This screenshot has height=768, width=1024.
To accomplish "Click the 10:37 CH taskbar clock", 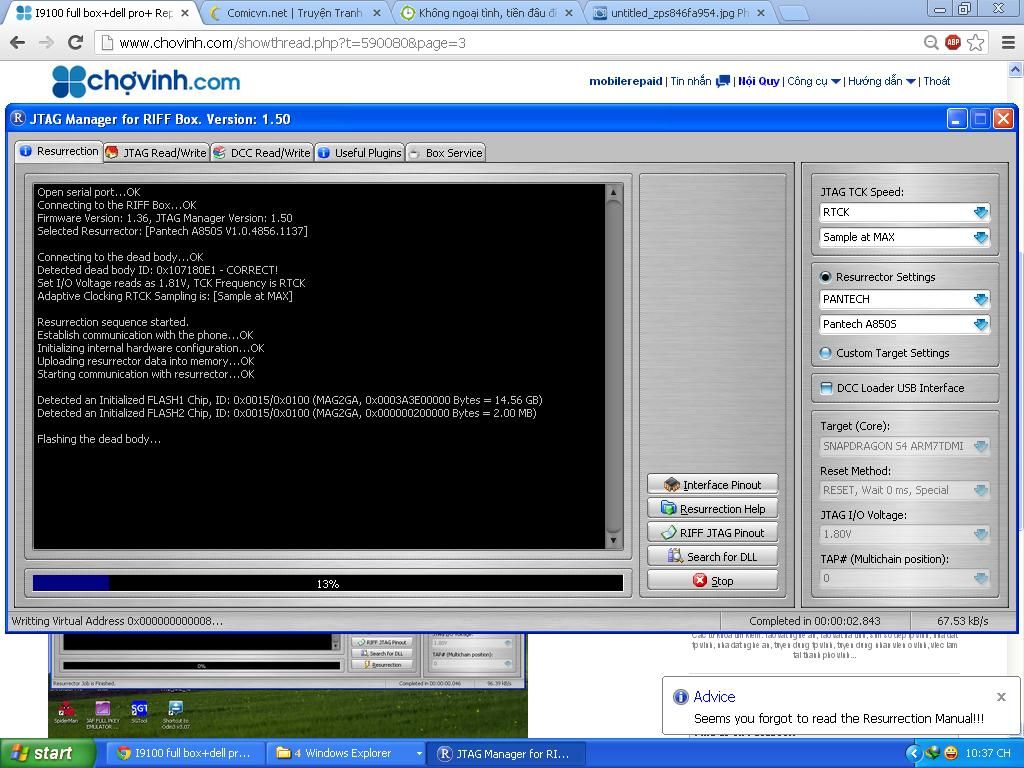I will tap(987, 754).
